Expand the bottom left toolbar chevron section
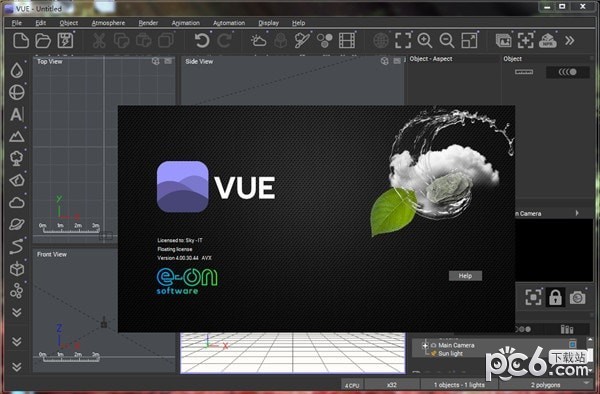The image size is (600, 394). click(16, 367)
